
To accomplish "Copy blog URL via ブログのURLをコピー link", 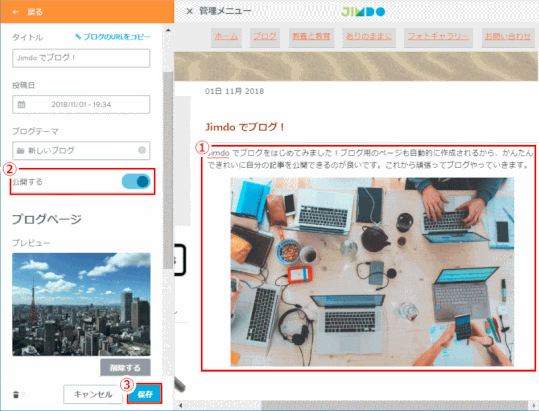I will [113, 37].
